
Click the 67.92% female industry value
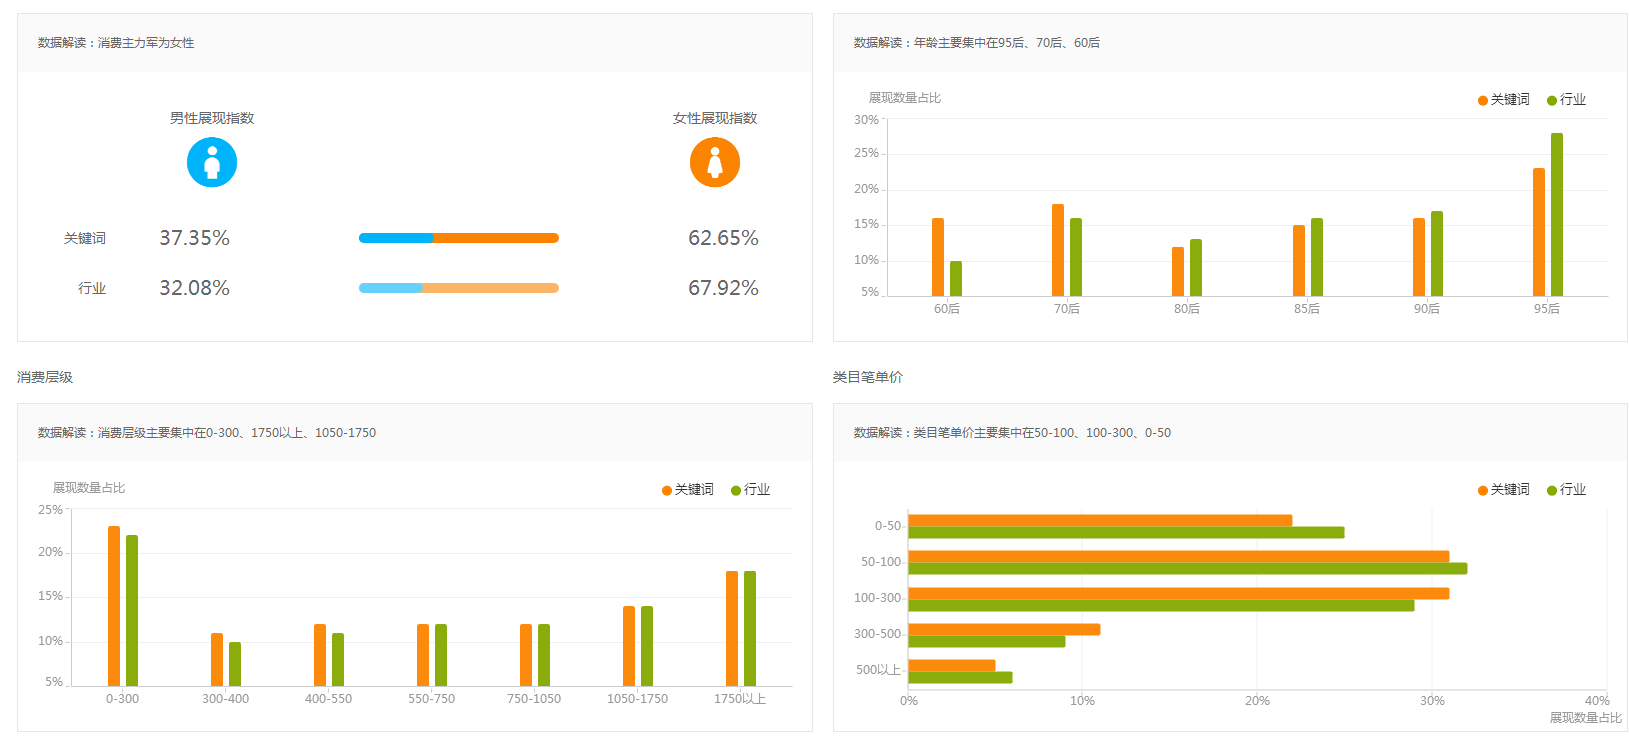(x=723, y=288)
